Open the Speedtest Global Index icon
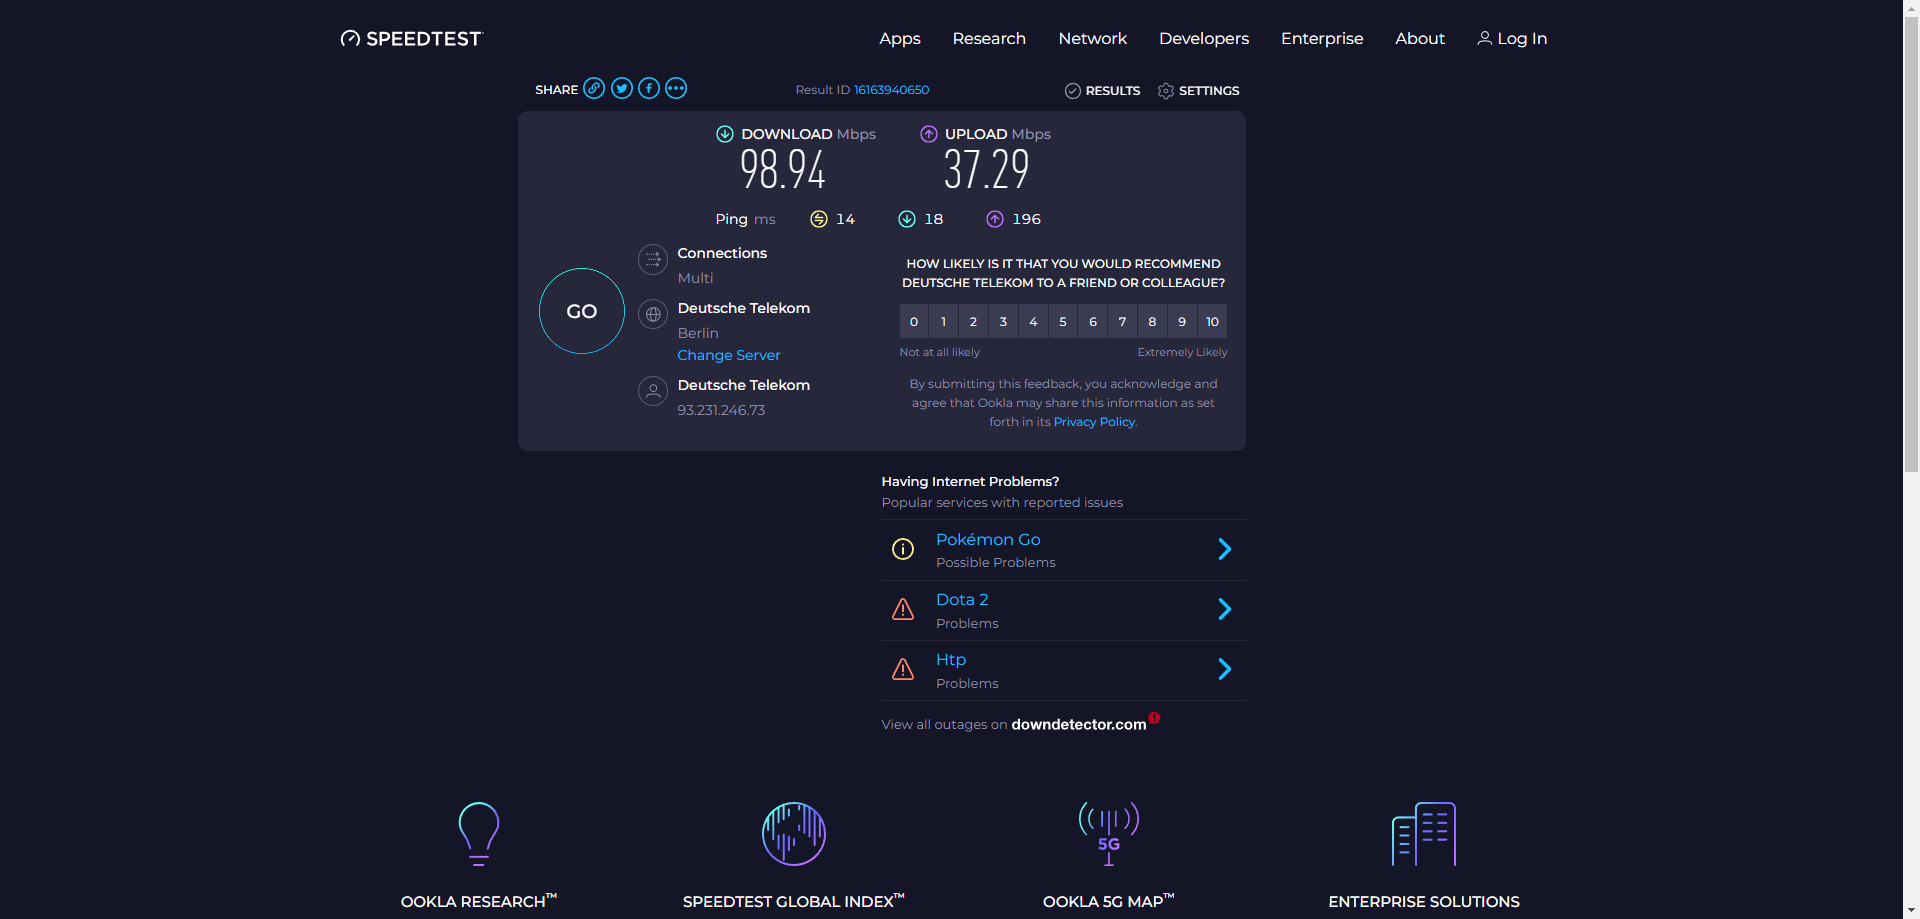Viewport: 1920px width, 919px height. tap(793, 833)
